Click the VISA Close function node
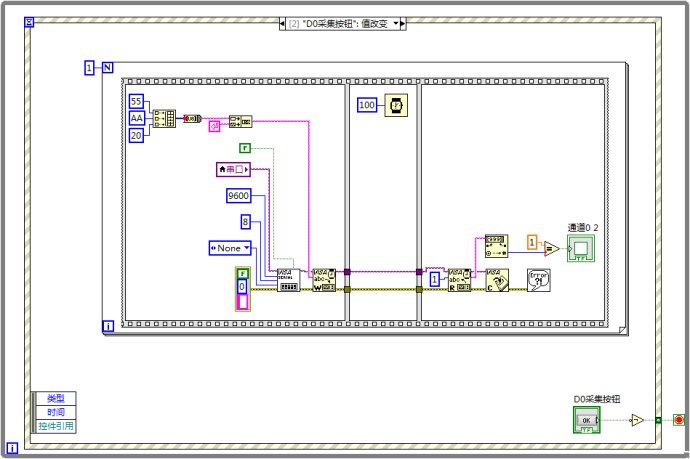The height and width of the screenshot is (459, 690). pyautogui.click(x=496, y=279)
